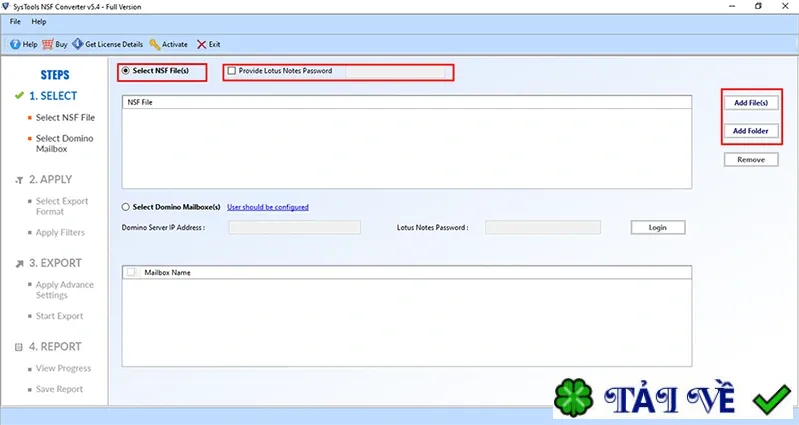799x425 pixels.
Task: Close the NSF Converter window
Action: (x=785, y=6)
